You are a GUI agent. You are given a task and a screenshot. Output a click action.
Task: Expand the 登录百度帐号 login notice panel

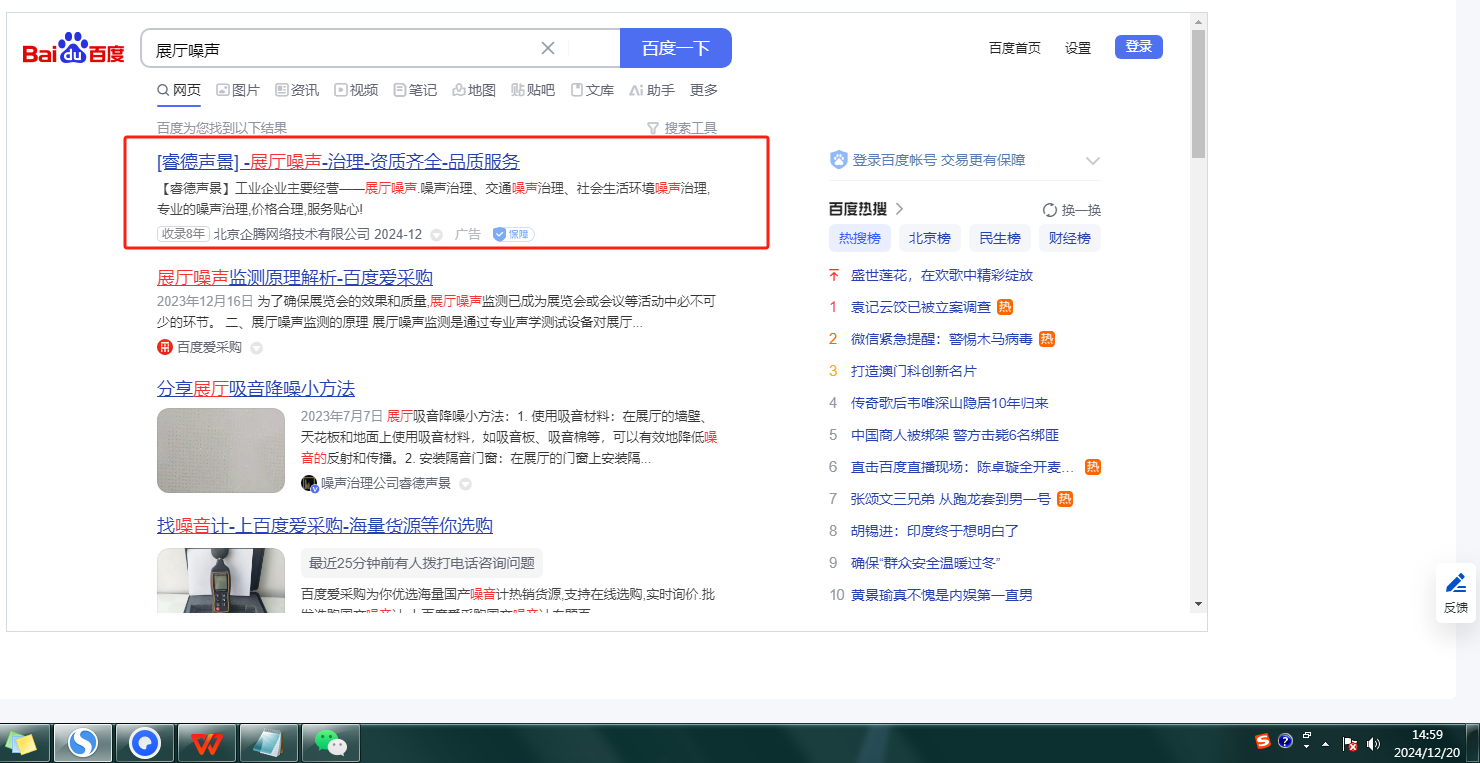pos(1093,161)
